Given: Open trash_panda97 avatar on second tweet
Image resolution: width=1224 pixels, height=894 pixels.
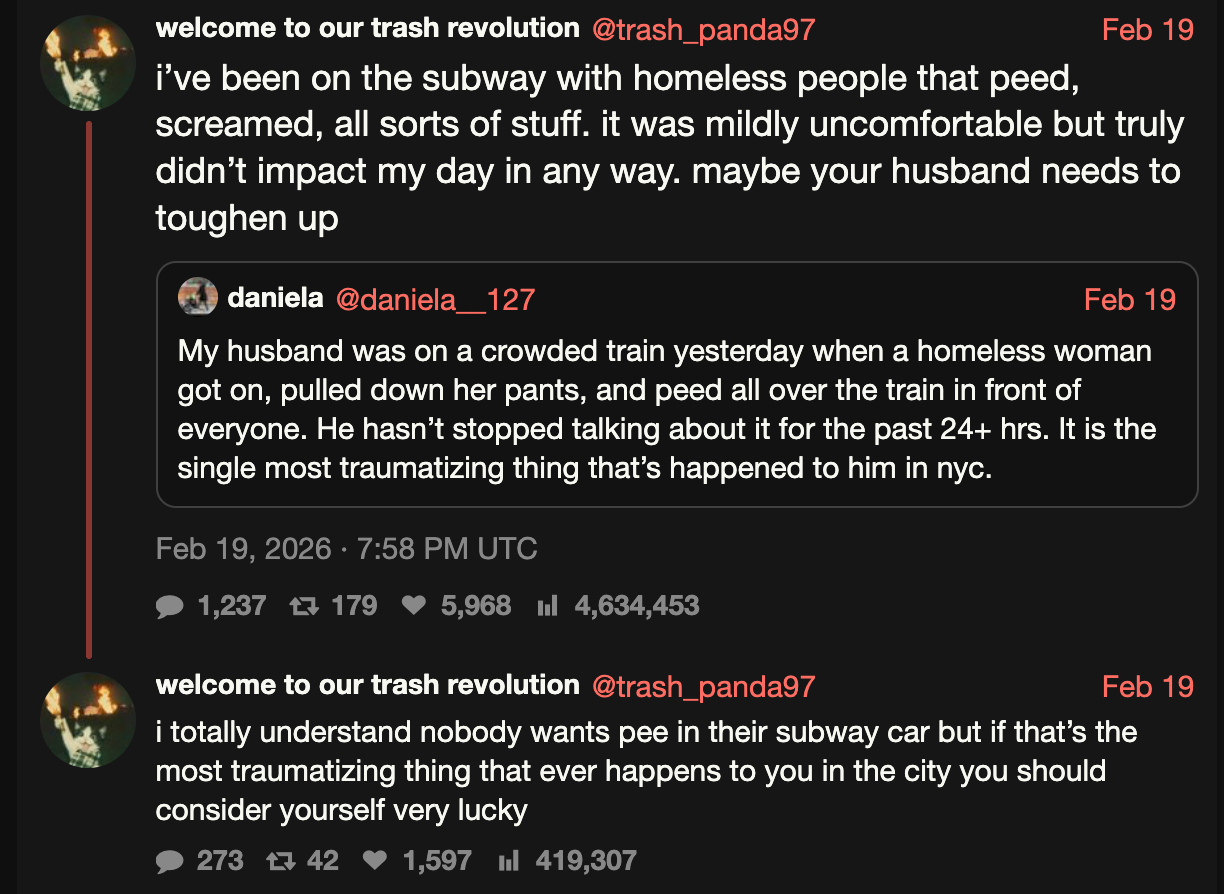Looking at the screenshot, I should 88,719.
